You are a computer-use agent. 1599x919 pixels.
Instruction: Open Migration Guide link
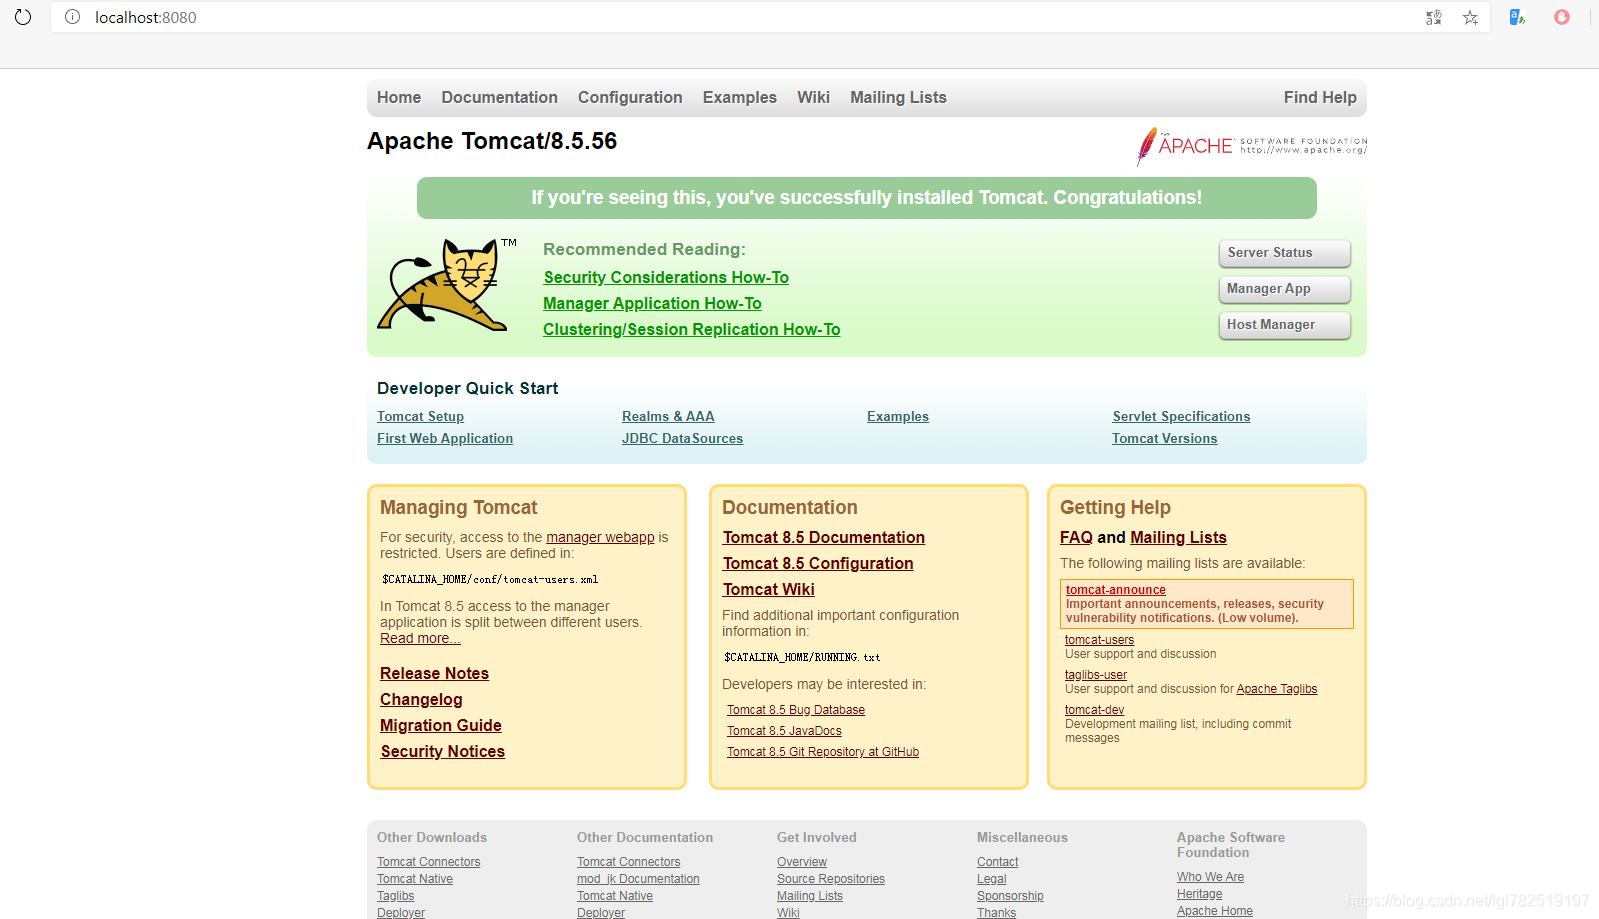pos(441,725)
